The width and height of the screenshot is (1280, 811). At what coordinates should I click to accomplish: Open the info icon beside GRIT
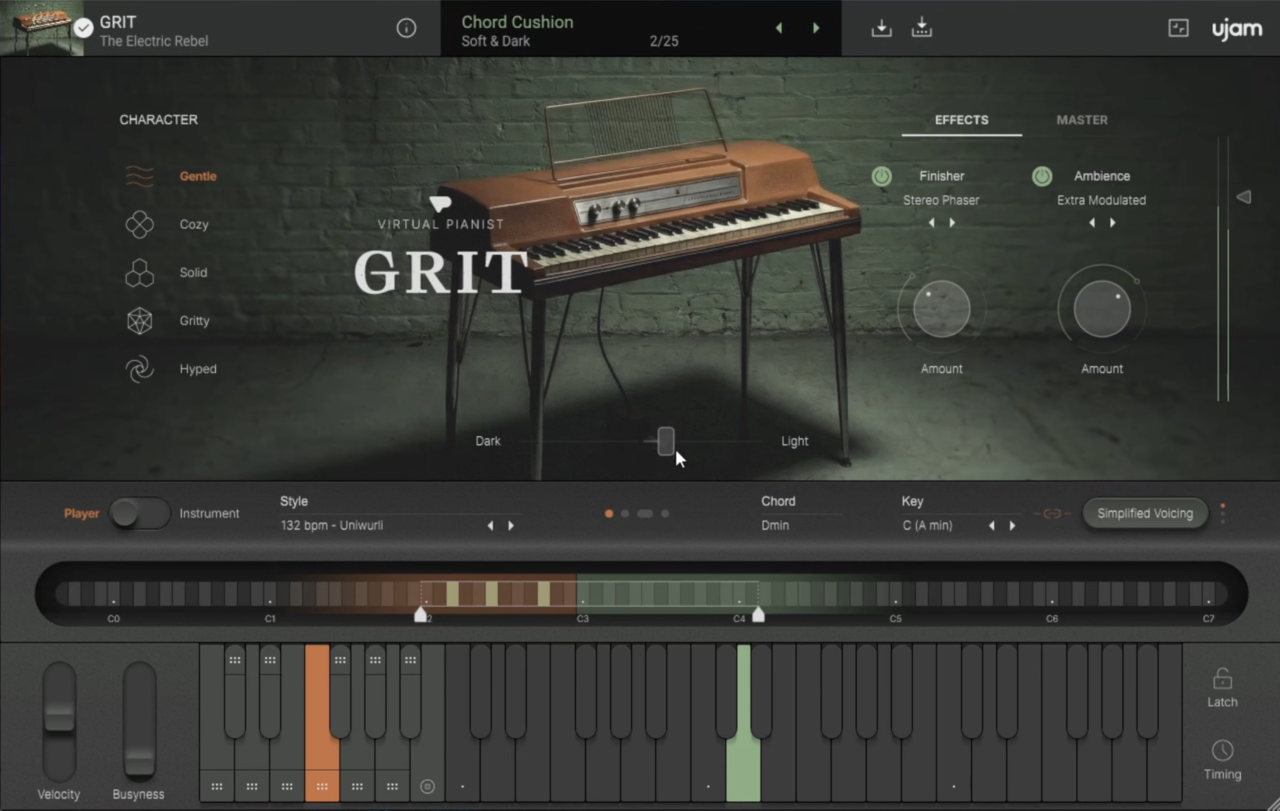pos(406,28)
